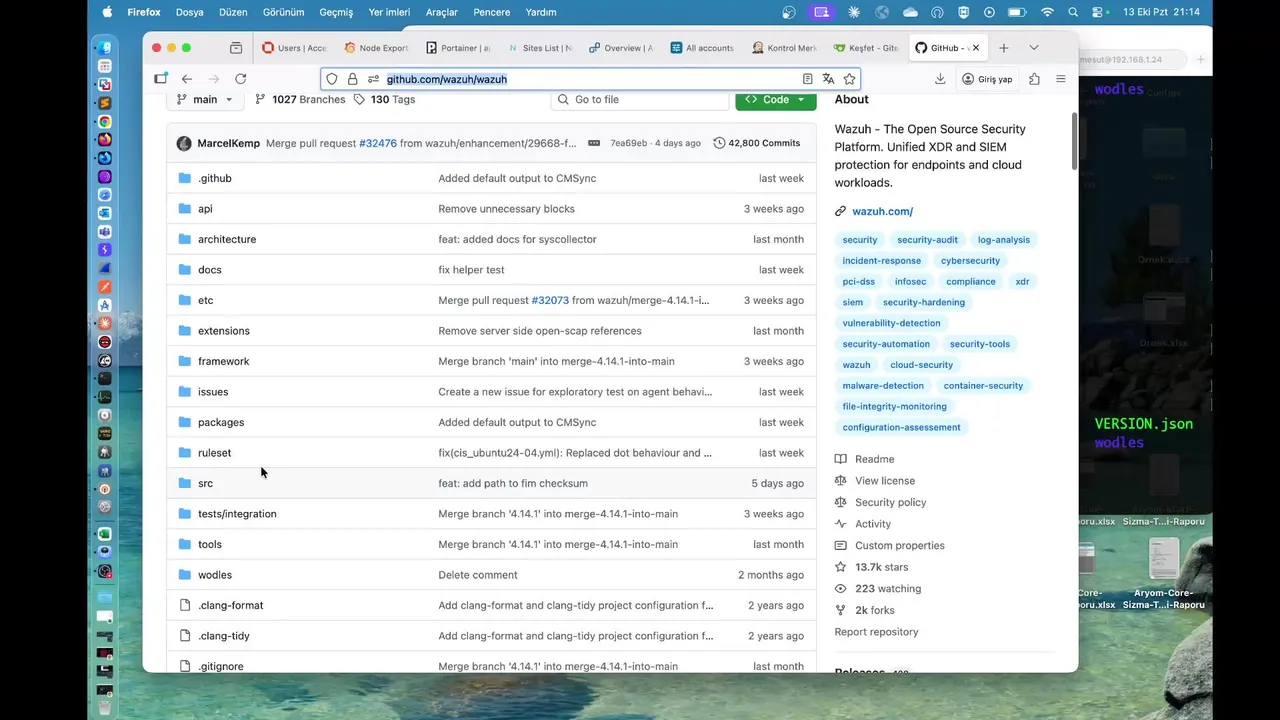
Task: Click the iCloud icon in the menu bar
Action: coord(910,12)
